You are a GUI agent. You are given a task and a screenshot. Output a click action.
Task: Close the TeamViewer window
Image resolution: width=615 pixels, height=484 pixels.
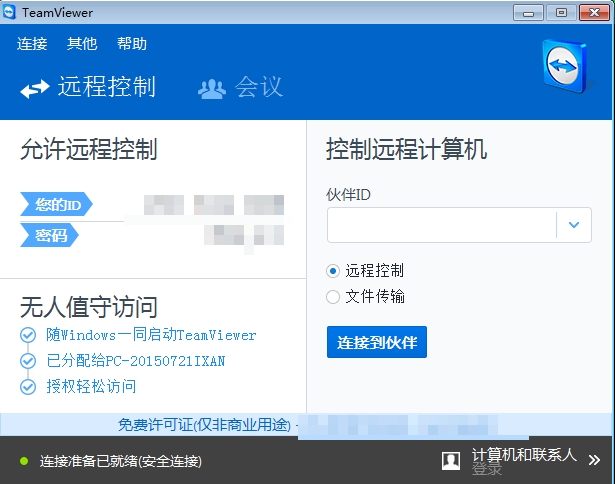coord(594,13)
